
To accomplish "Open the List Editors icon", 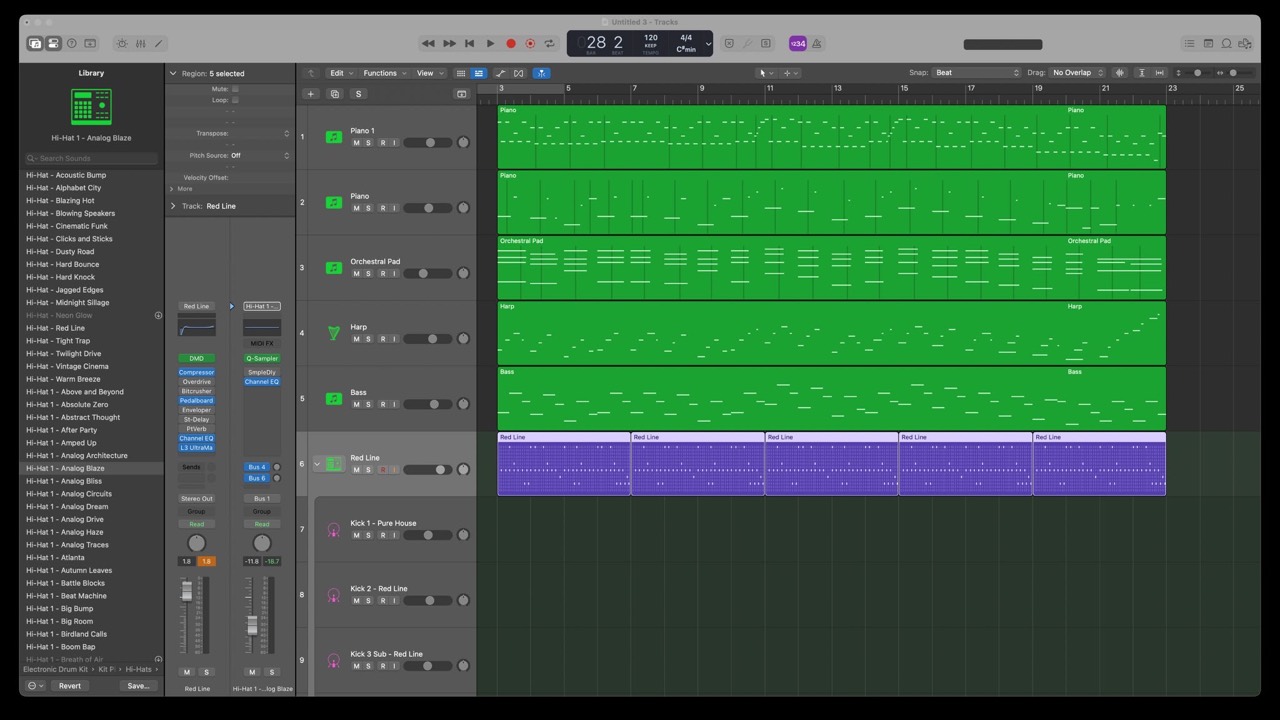I will 1189,44.
